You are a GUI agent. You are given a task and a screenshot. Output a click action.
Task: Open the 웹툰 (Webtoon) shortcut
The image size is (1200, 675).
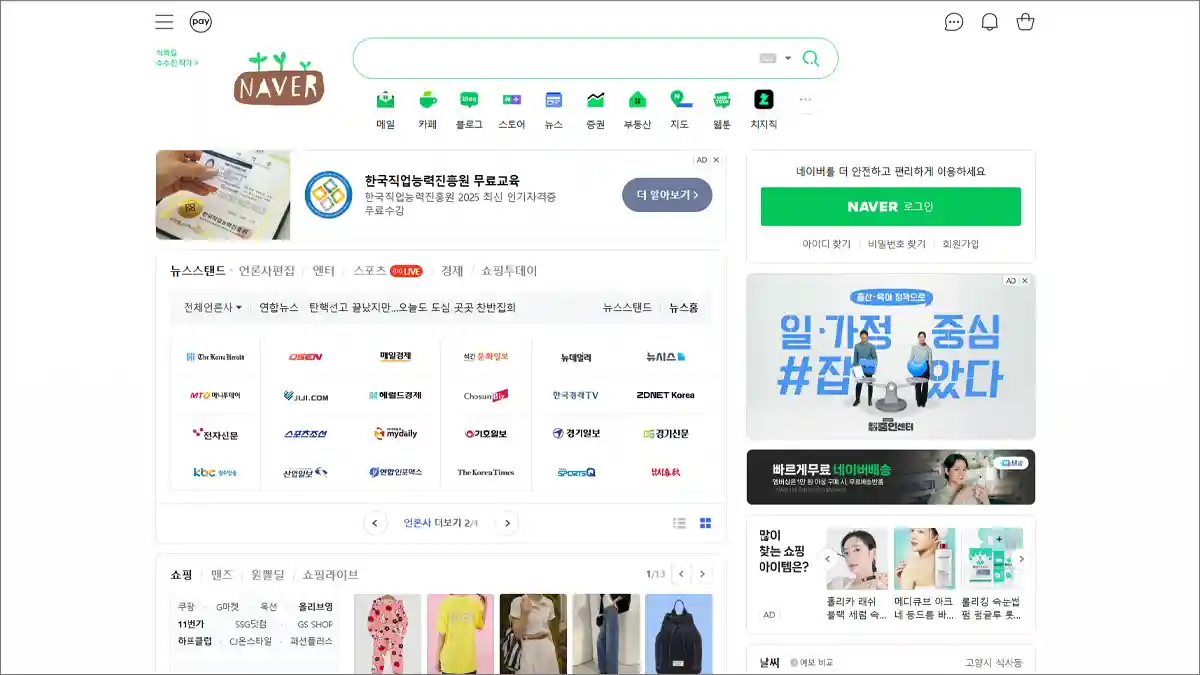722,110
